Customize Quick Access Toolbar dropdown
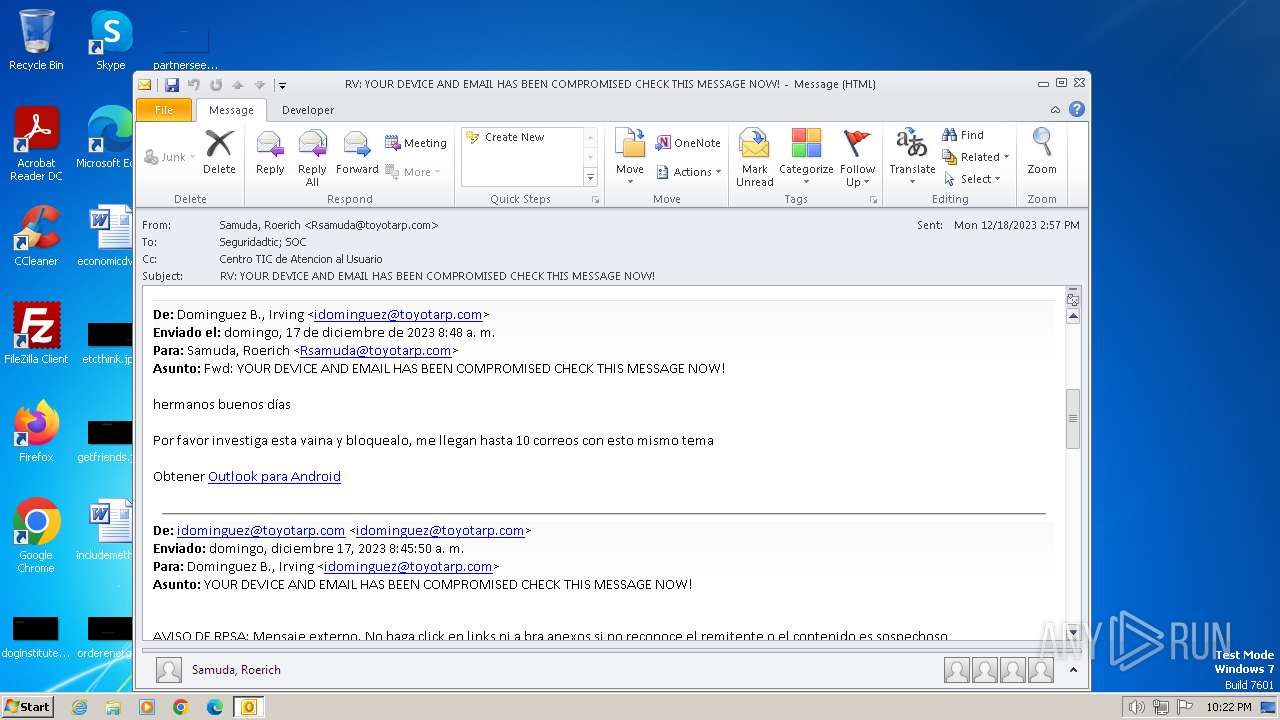The height and width of the screenshot is (720, 1280). (282, 86)
